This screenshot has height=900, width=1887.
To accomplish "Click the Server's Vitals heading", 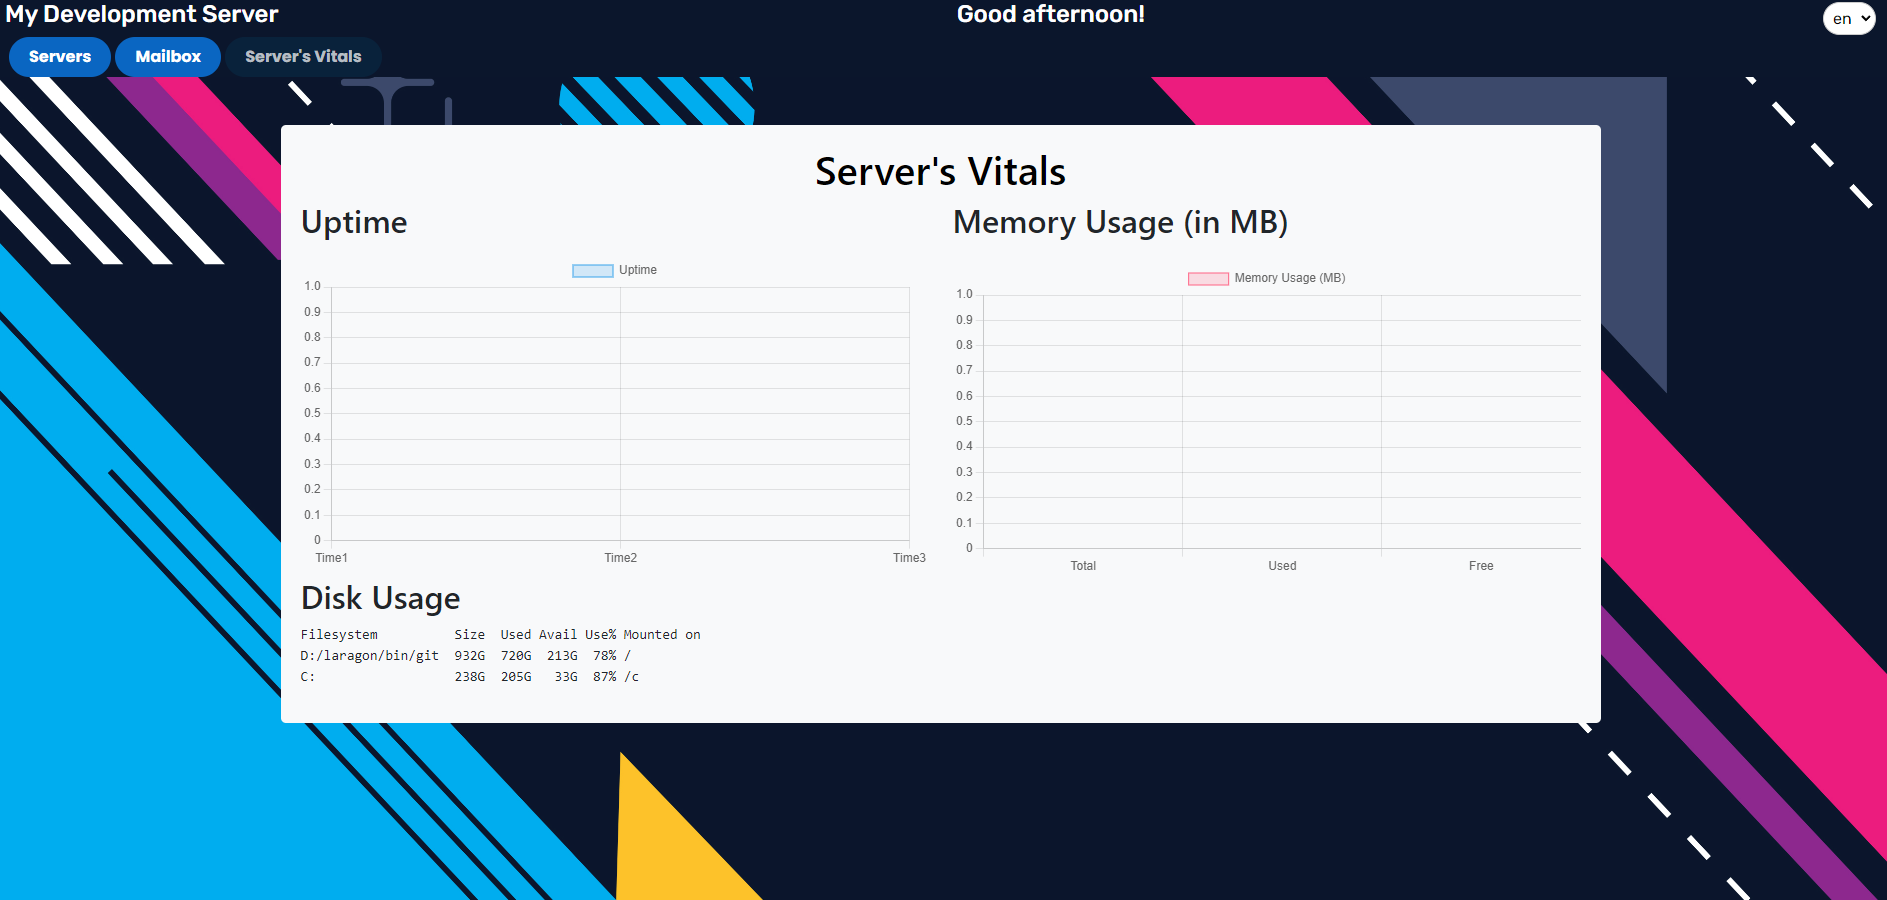I will pyautogui.click(x=941, y=172).
